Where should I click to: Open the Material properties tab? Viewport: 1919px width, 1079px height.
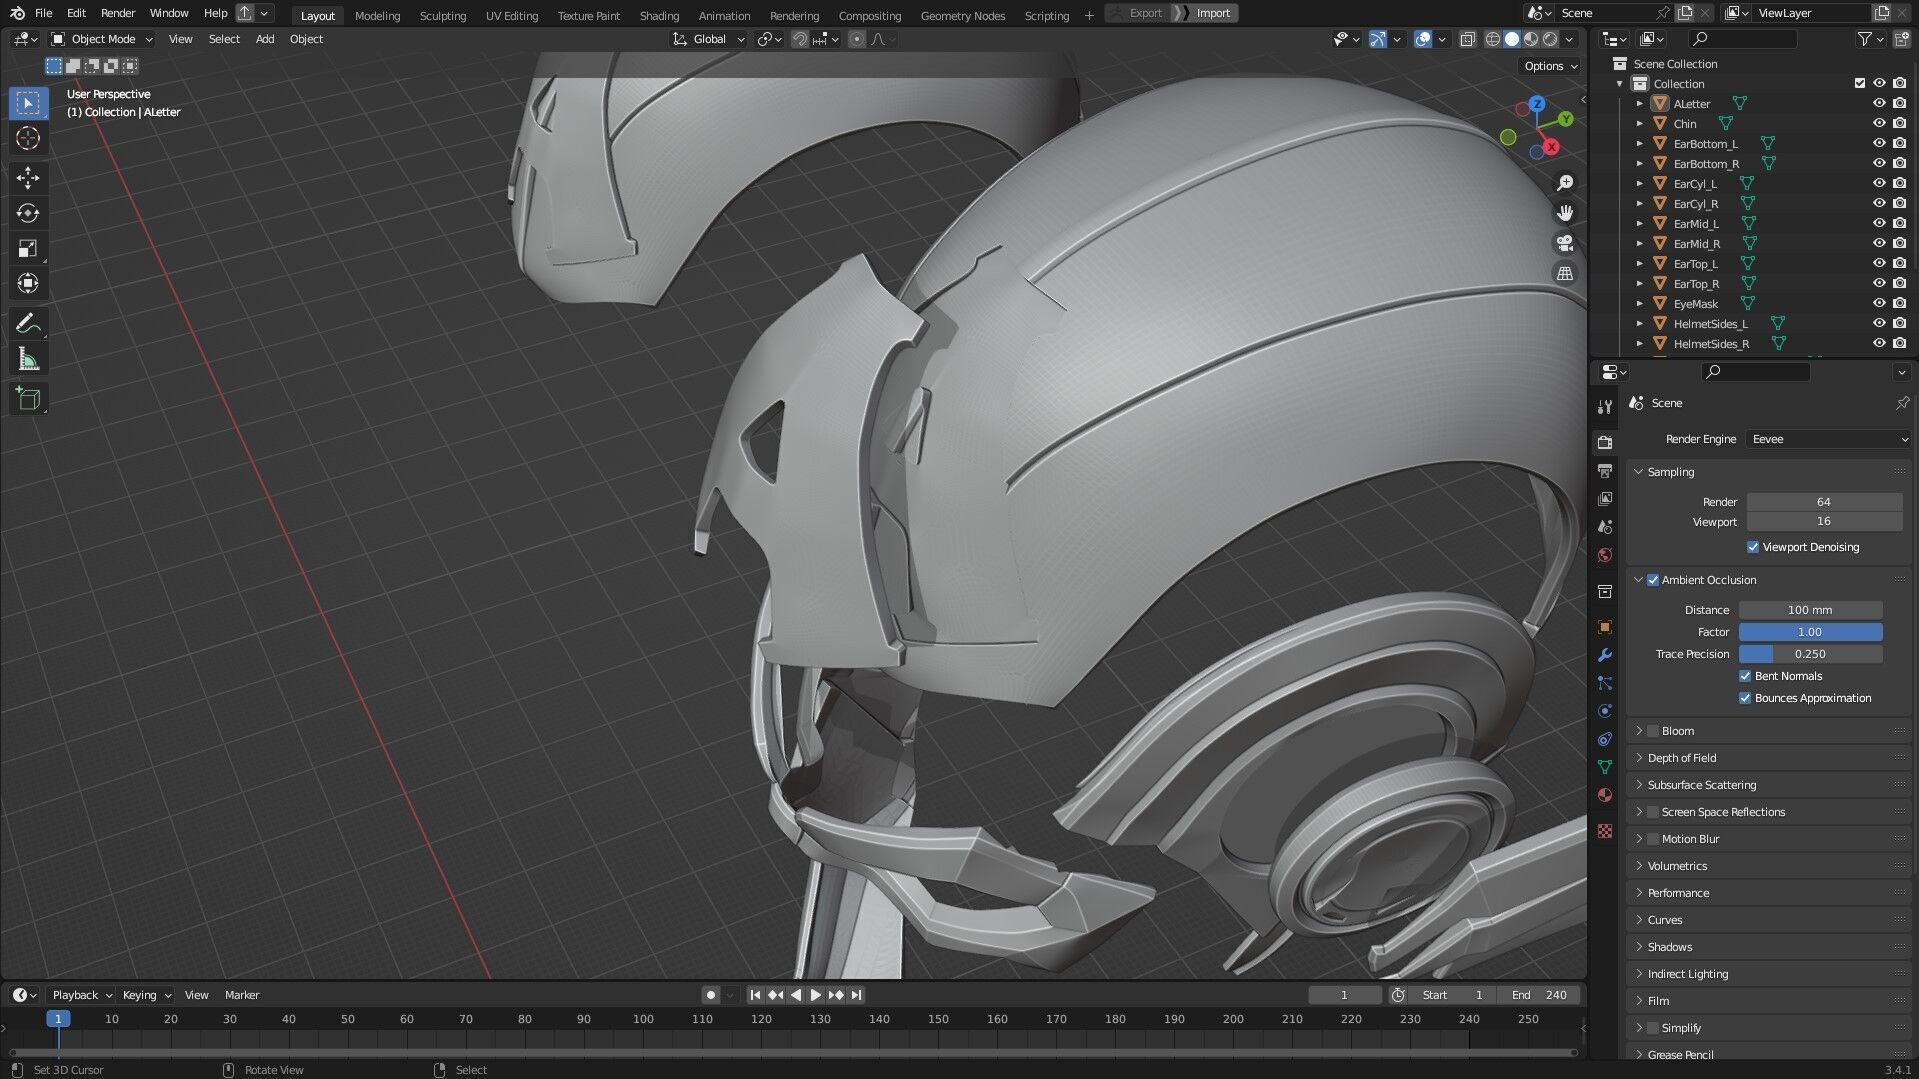[1605, 795]
